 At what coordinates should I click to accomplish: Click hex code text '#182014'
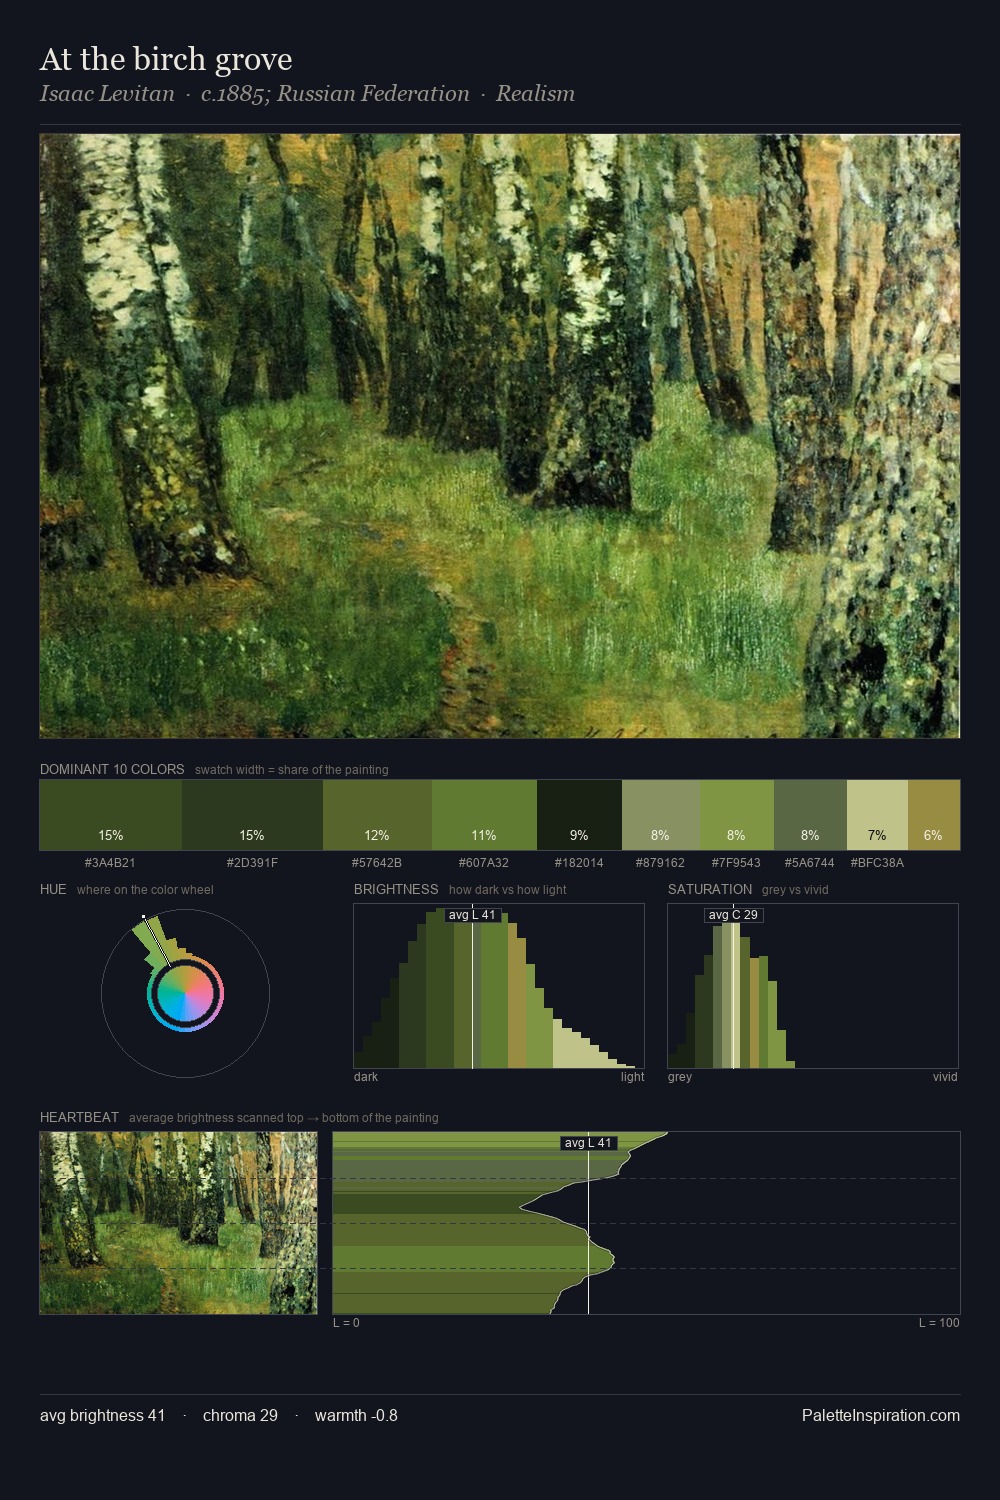coord(579,862)
